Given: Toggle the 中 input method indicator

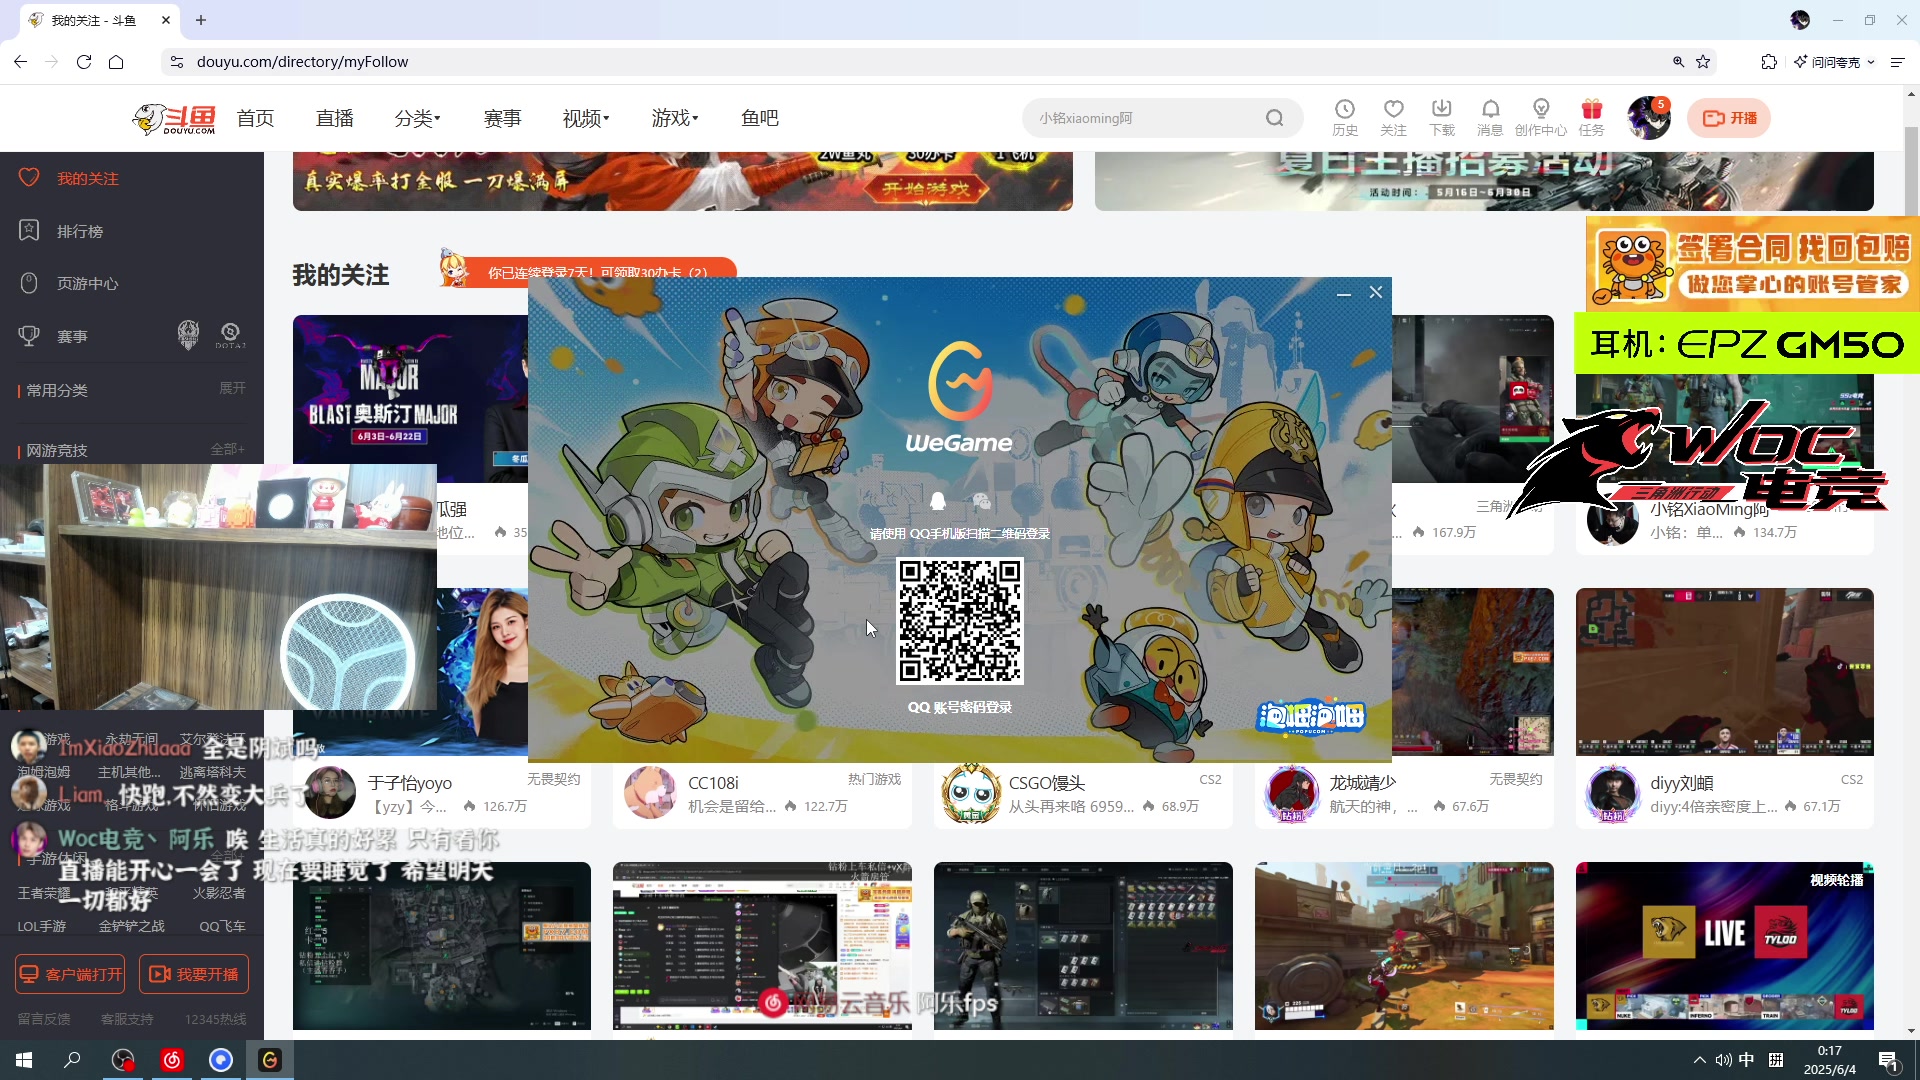Looking at the screenshot, I should tap(1746, 1060).
